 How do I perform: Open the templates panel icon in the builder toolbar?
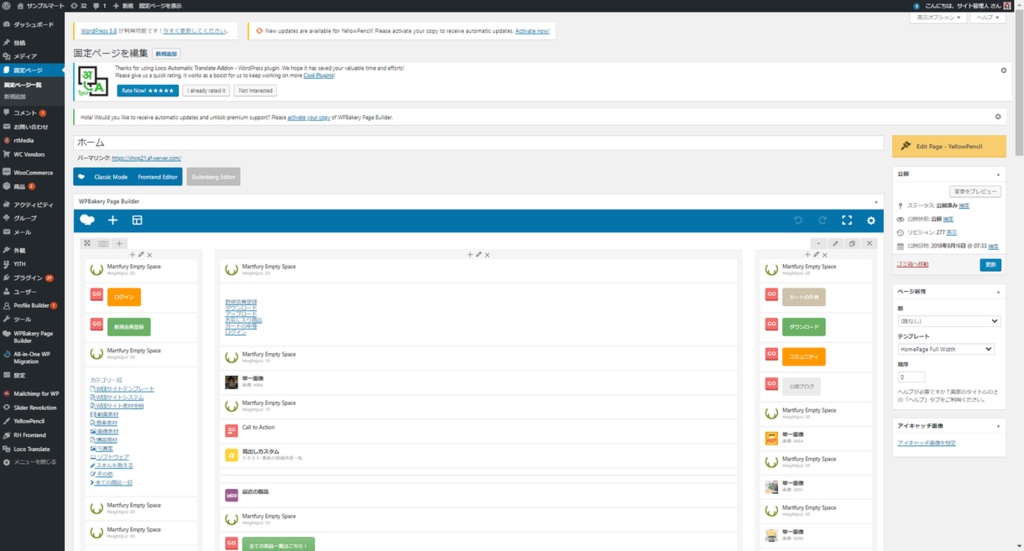(137, 220)
